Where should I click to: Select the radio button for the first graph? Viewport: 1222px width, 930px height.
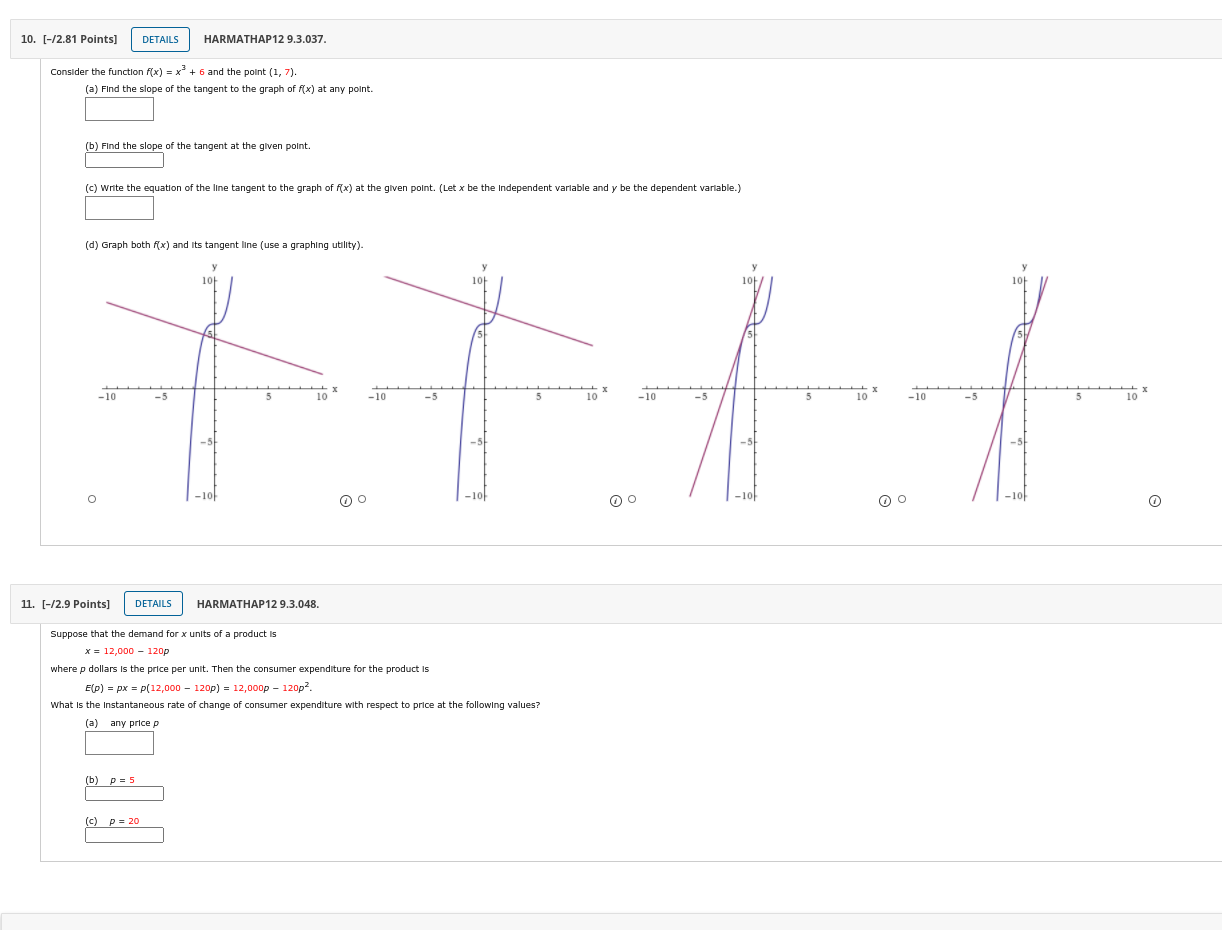click(91, 498)
